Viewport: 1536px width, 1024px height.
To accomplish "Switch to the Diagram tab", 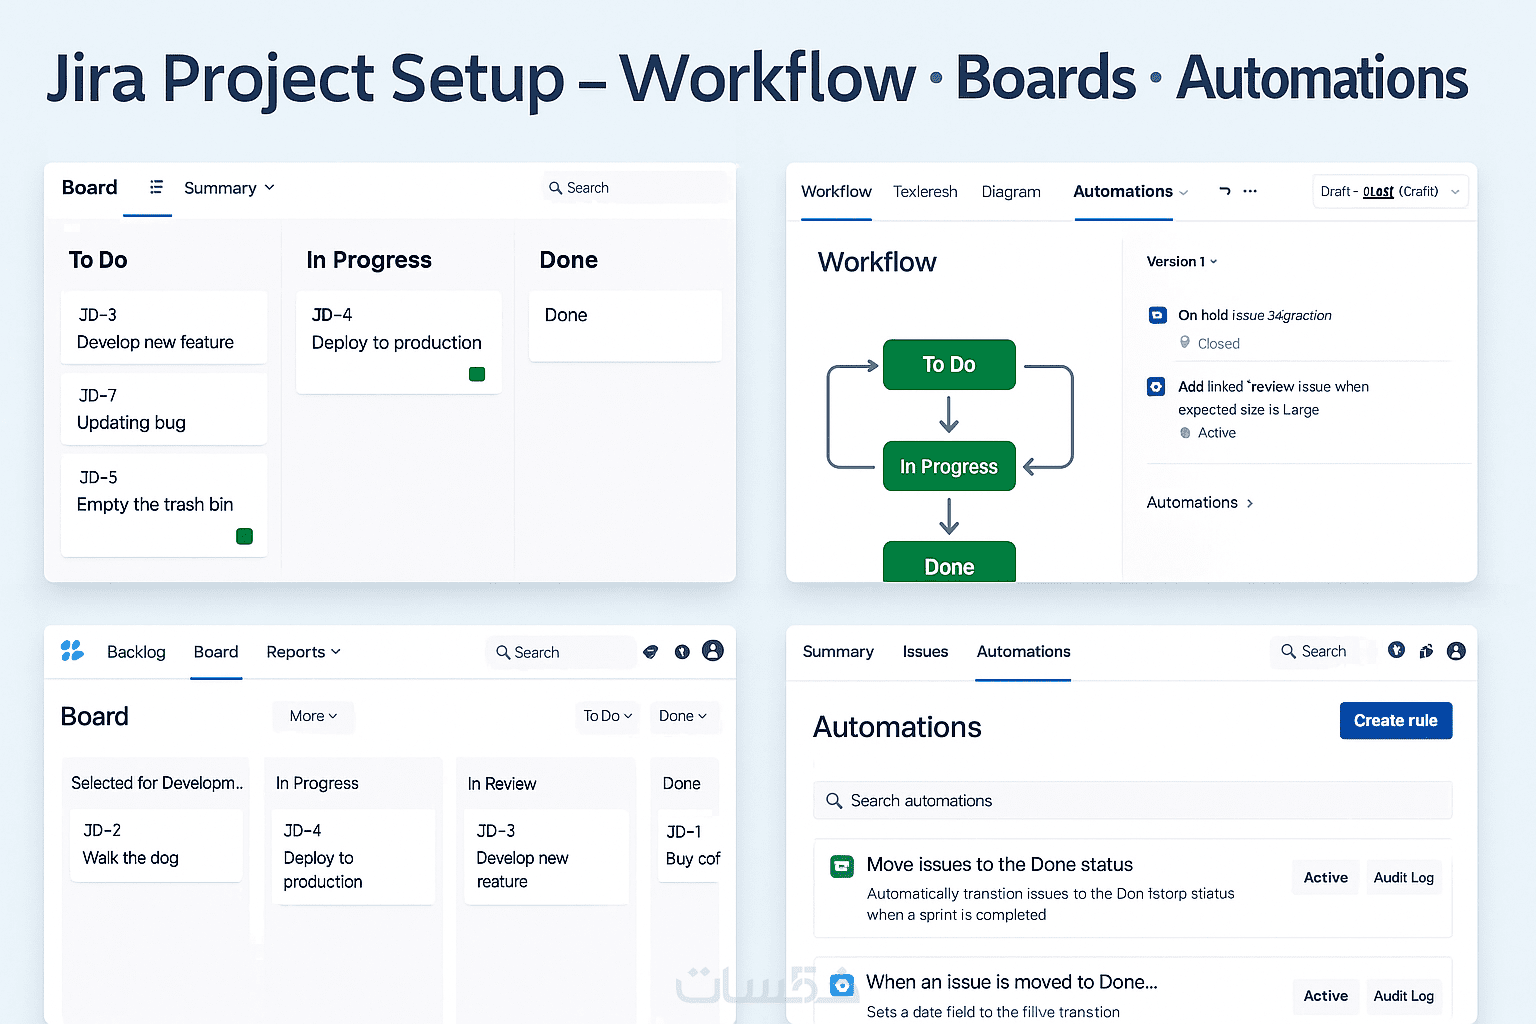I will tap(1011, 192).
